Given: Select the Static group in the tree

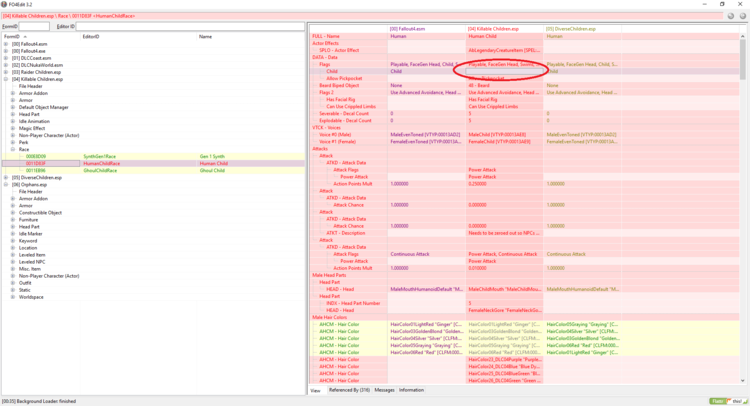Looking at the screenshot, I should tap(24, 290).
